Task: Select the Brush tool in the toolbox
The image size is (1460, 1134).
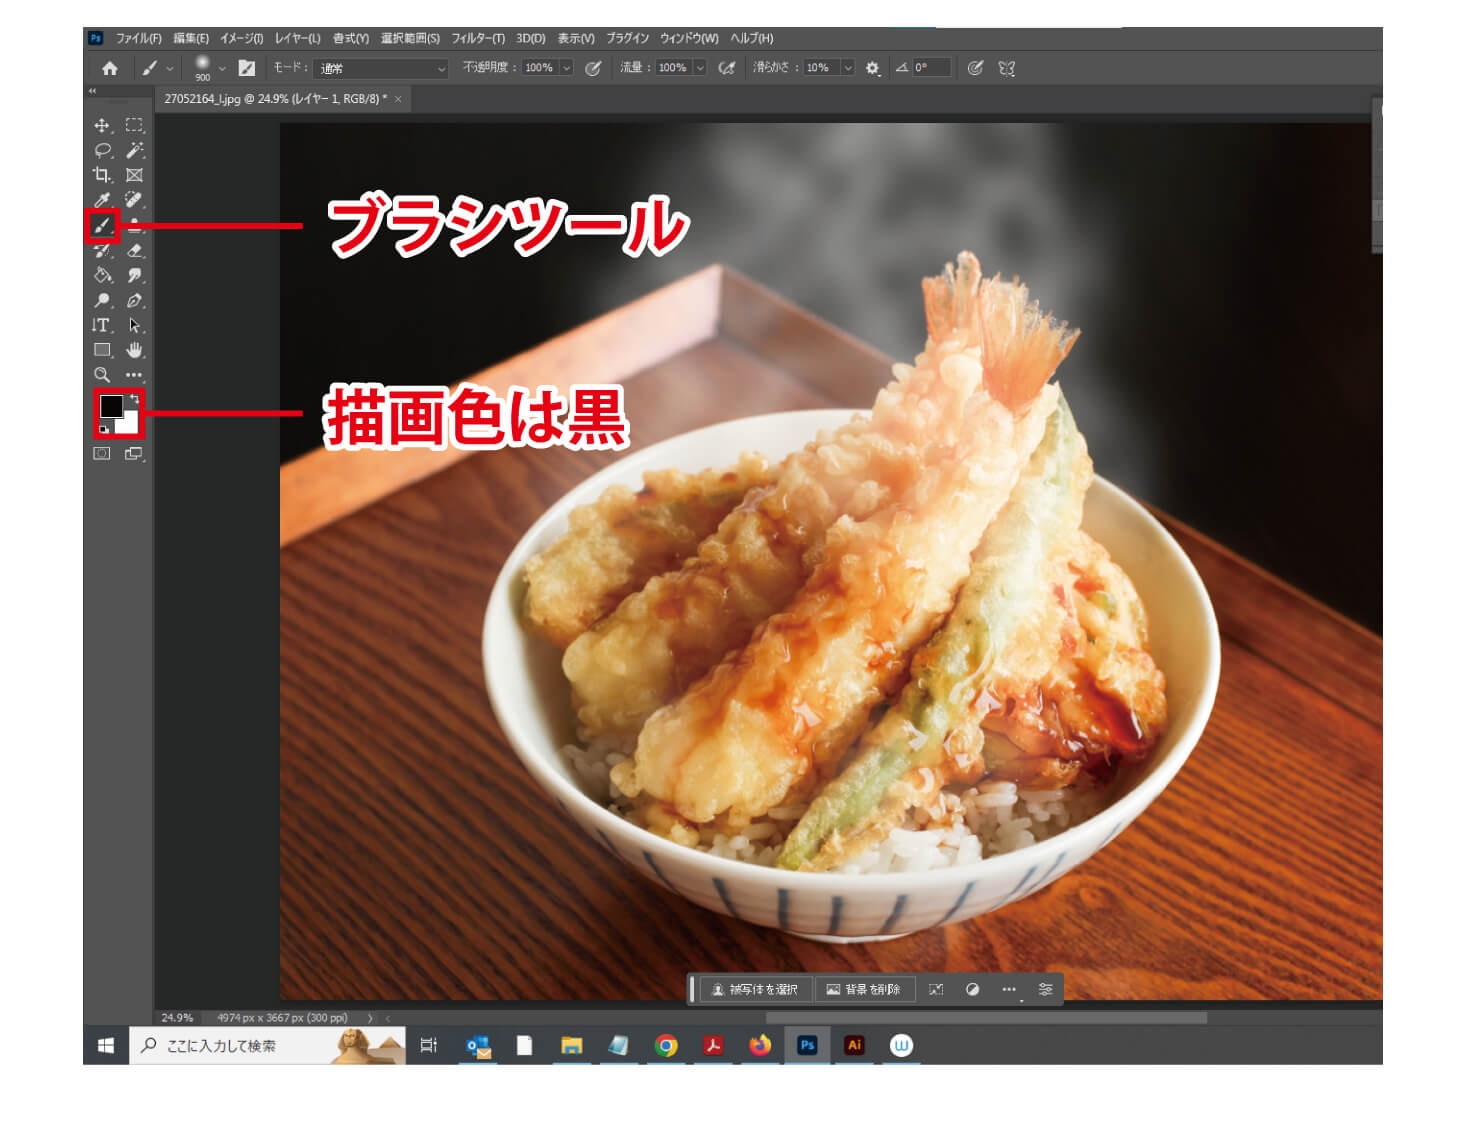Action: [102, 226]
